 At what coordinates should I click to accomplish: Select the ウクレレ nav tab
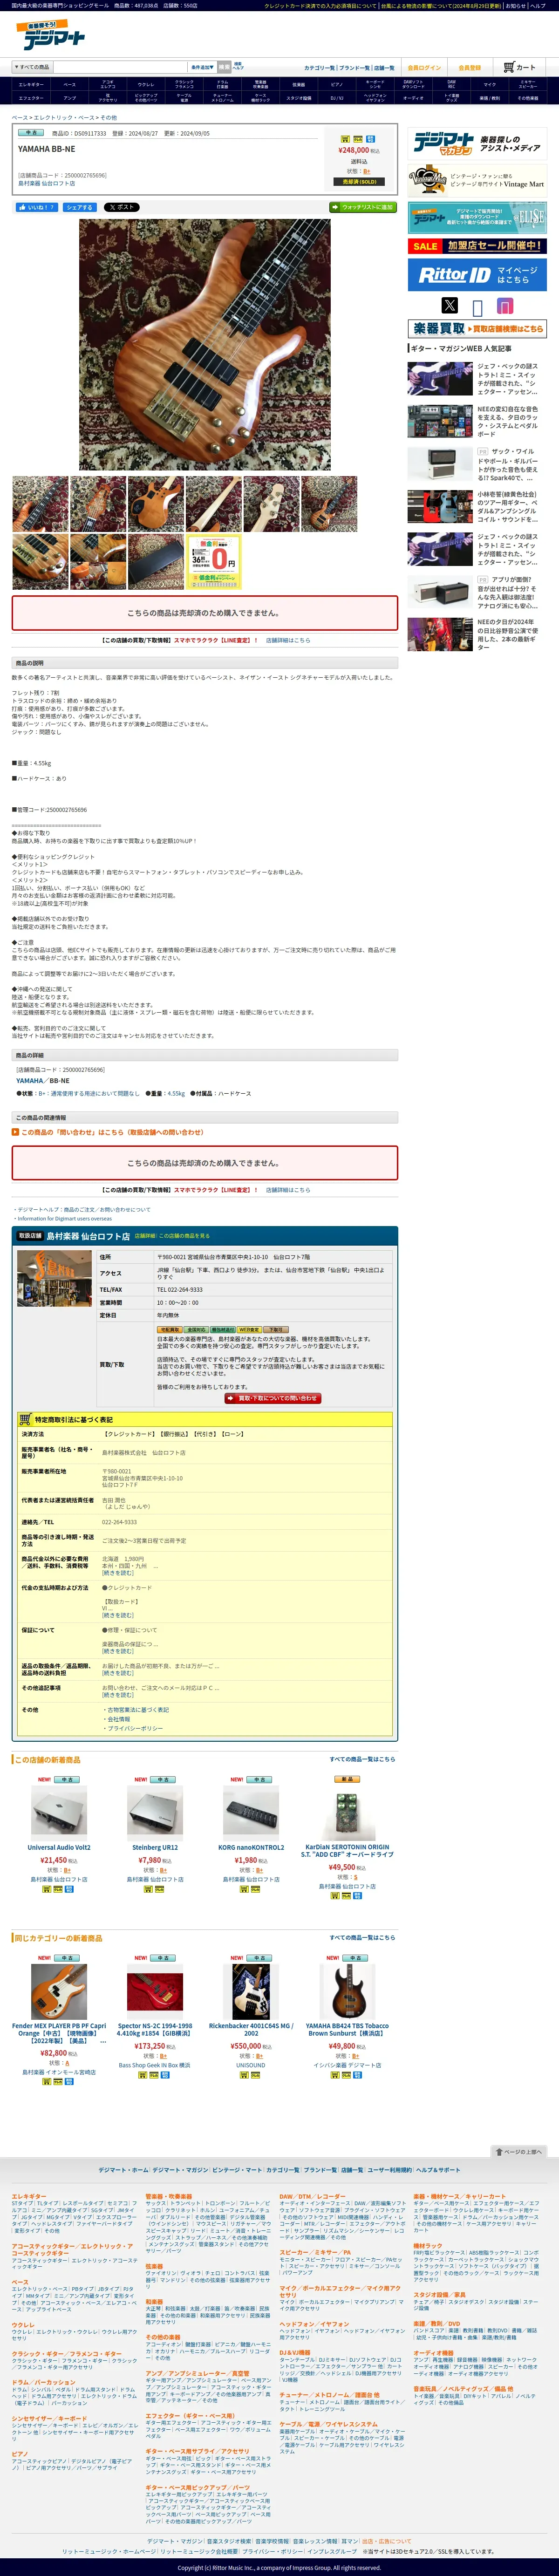tap(146, 85)
